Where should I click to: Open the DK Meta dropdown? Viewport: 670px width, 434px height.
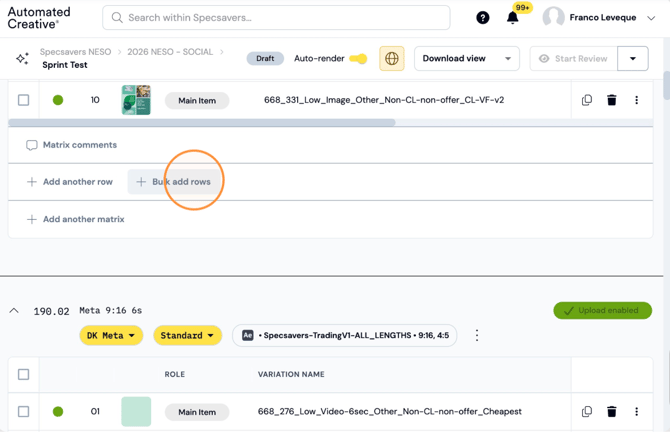111,335
